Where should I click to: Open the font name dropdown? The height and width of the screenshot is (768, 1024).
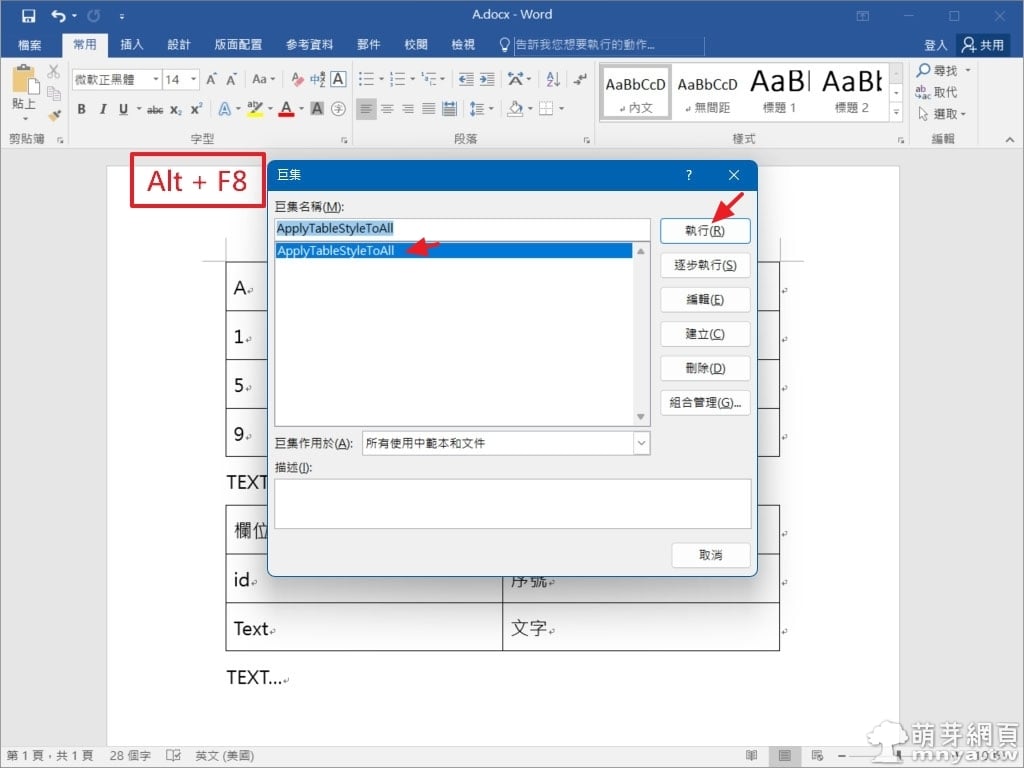pos(156,80)
